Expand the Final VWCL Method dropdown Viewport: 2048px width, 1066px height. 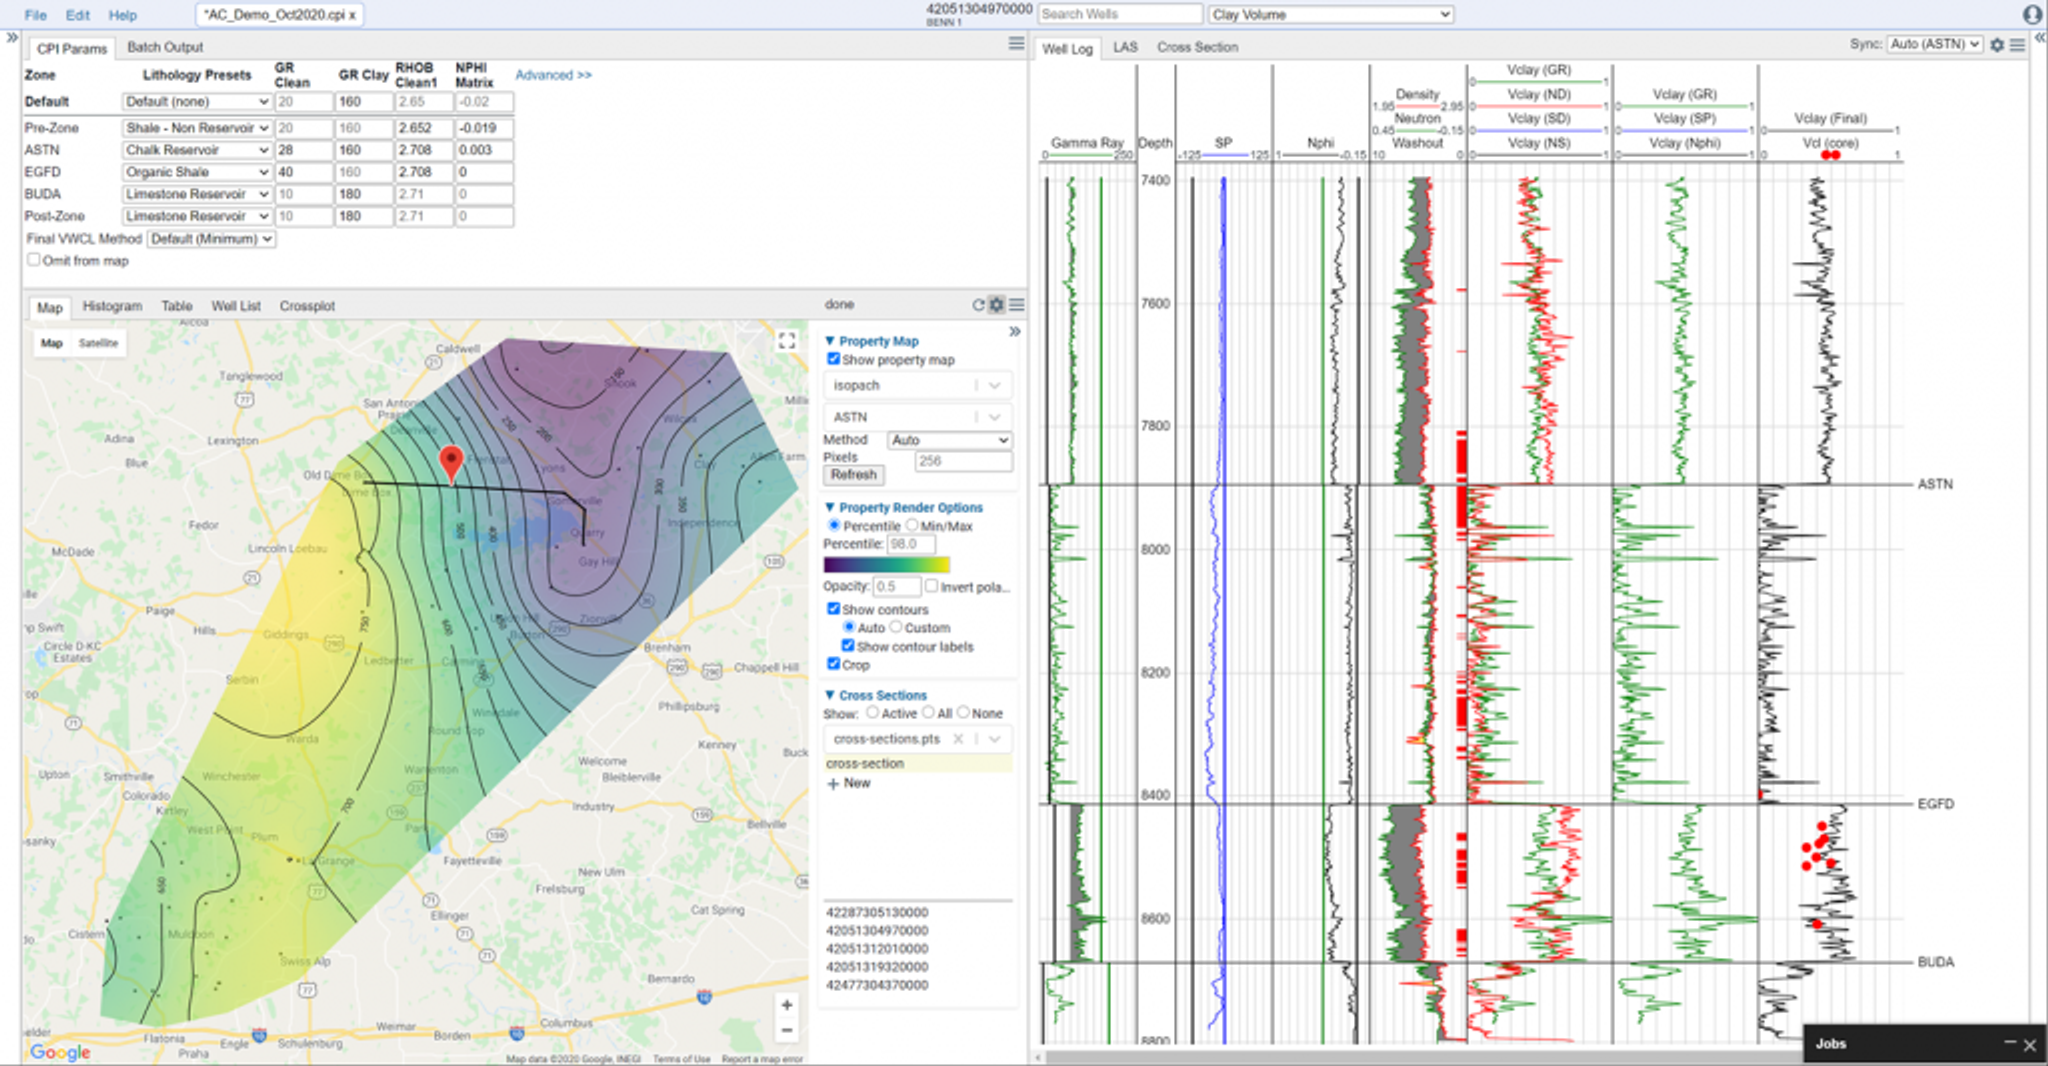(211, 239)
